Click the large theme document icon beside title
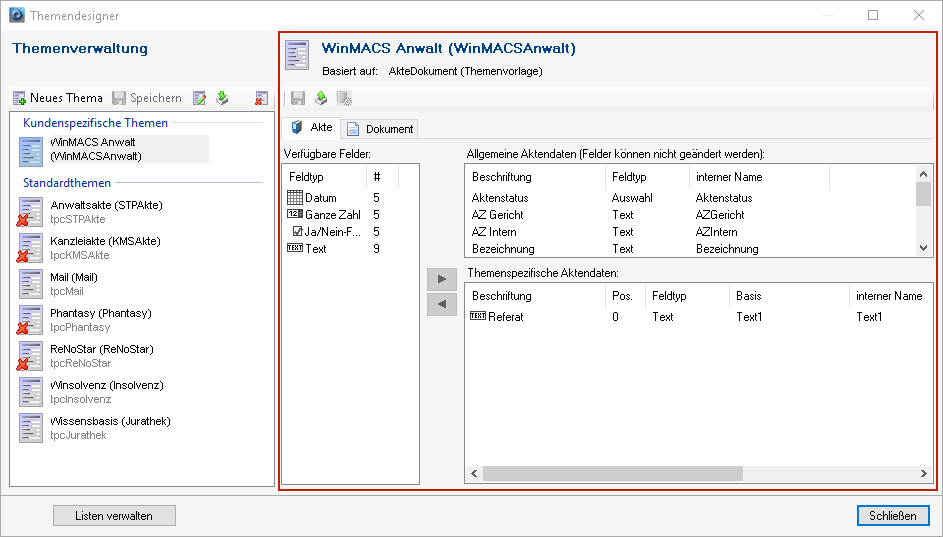 pyautogui.click(x=297, y=55)
